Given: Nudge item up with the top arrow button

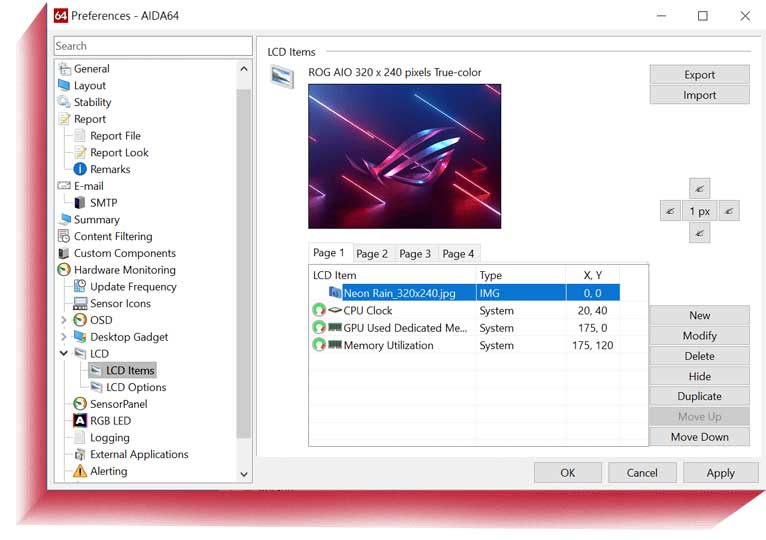Looking at the screenshot, I should coord(700,189).
